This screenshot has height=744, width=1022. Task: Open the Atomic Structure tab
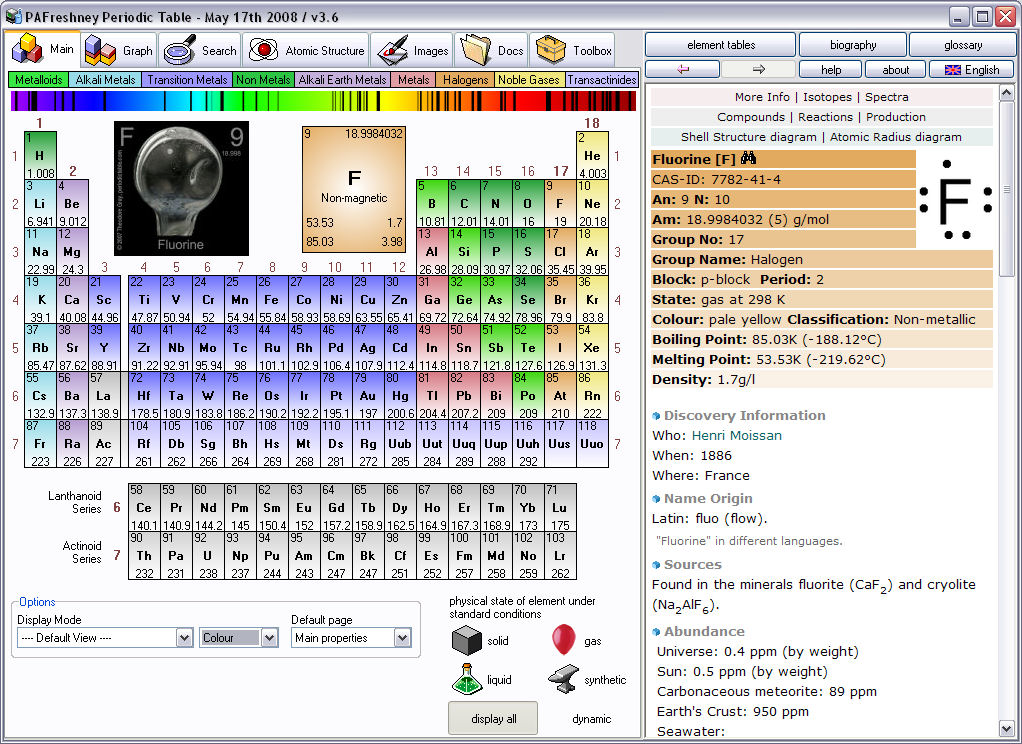[x=307, y=50]
